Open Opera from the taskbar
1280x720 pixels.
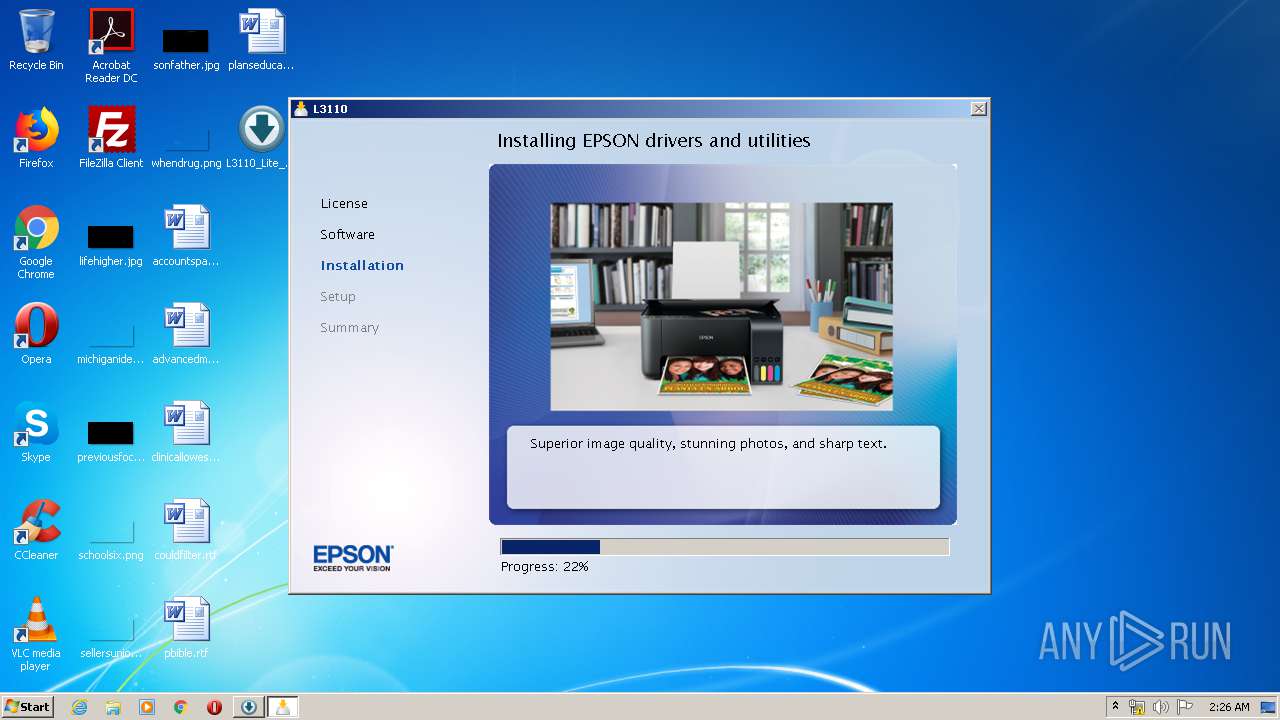(x=214, y=707)
